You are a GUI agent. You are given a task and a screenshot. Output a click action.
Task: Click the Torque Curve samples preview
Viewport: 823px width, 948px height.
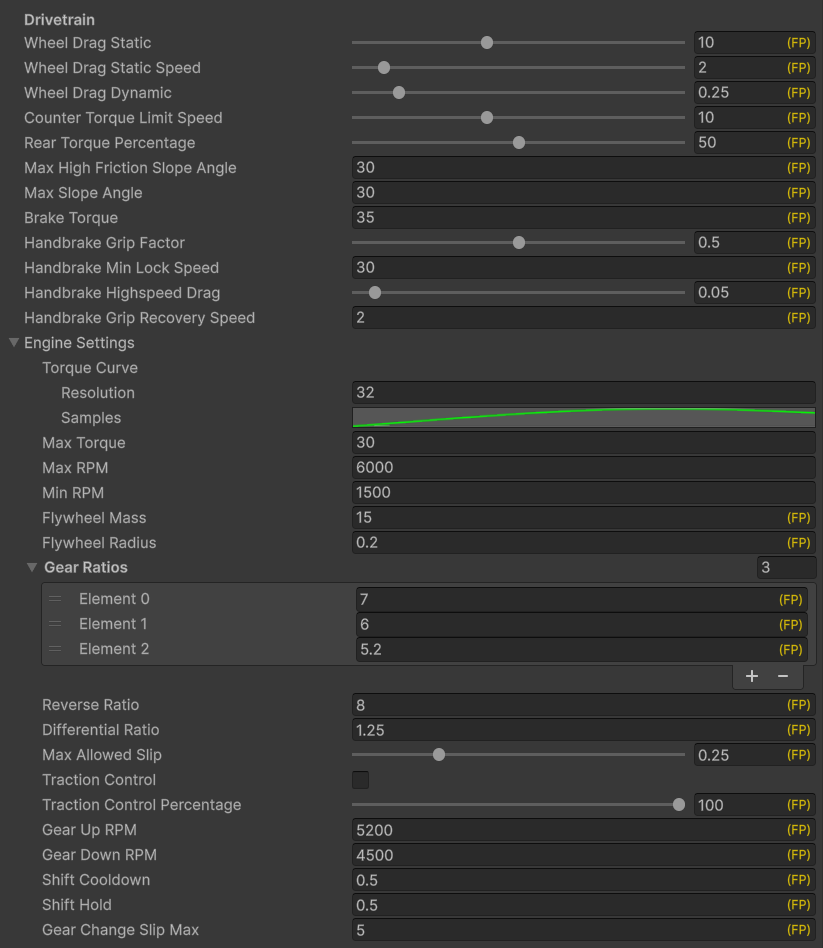583,418
